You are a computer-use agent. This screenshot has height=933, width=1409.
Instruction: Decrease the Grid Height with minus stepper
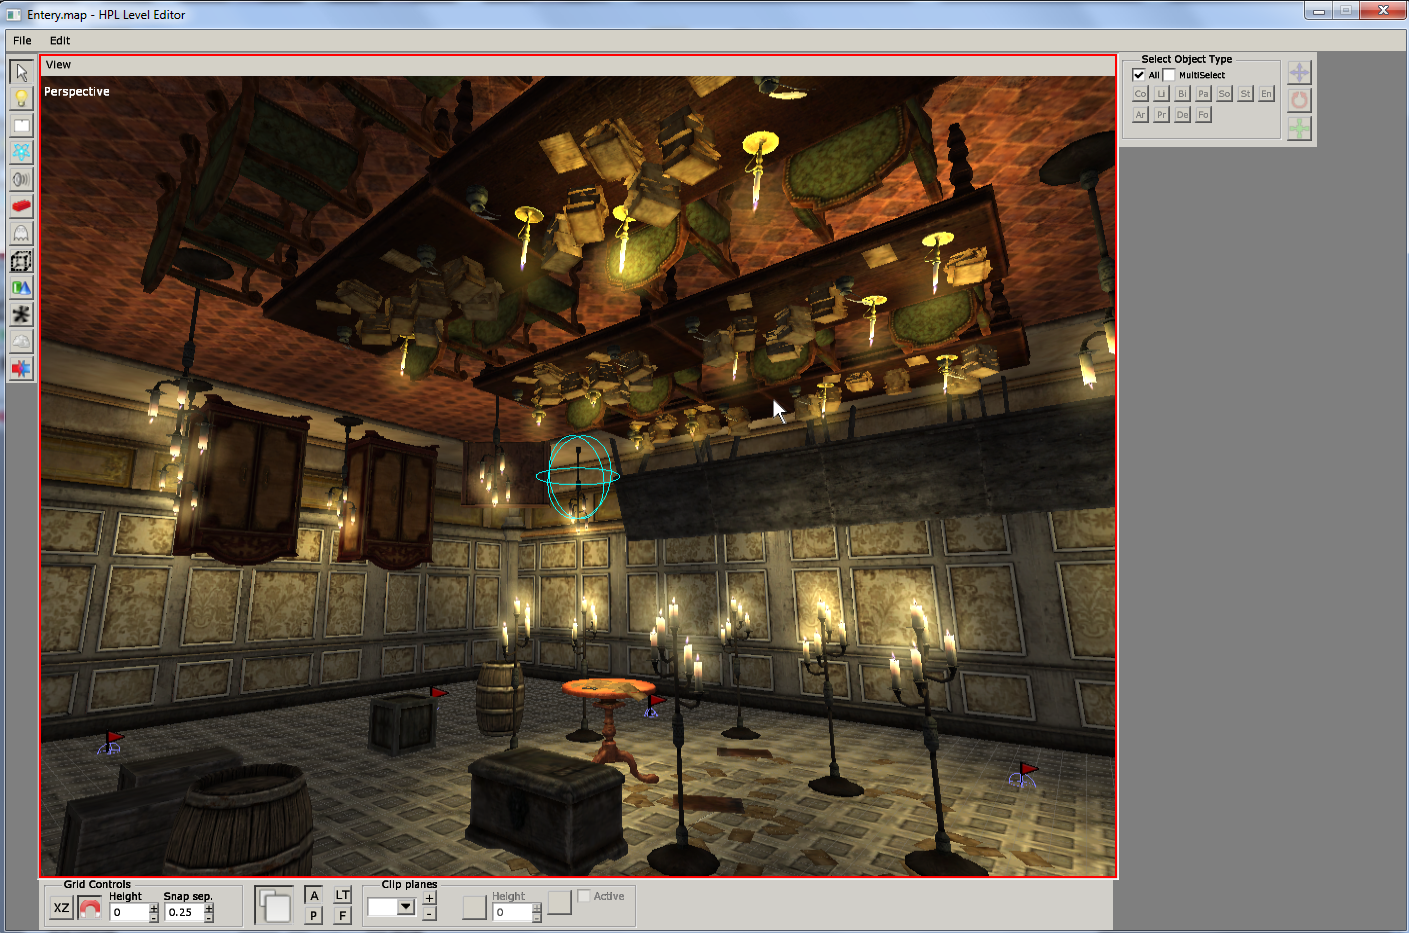click(x=154, y=917)
